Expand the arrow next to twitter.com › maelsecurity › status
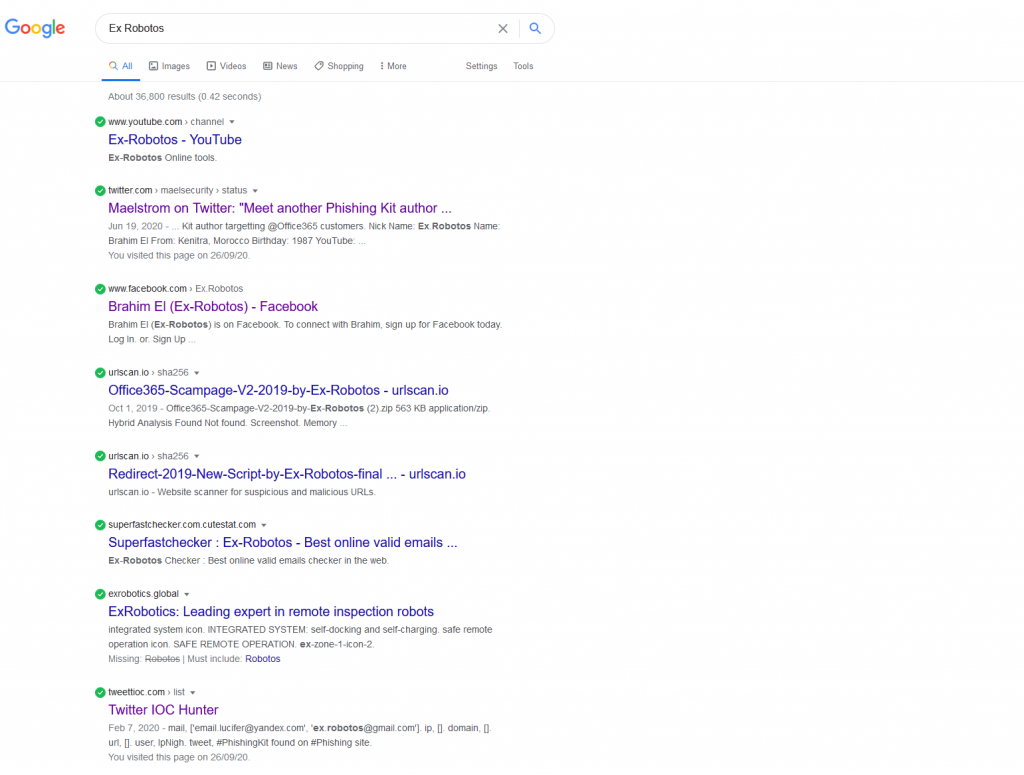The width and height of the screenshot is (1024, 775). click(255, 191)
